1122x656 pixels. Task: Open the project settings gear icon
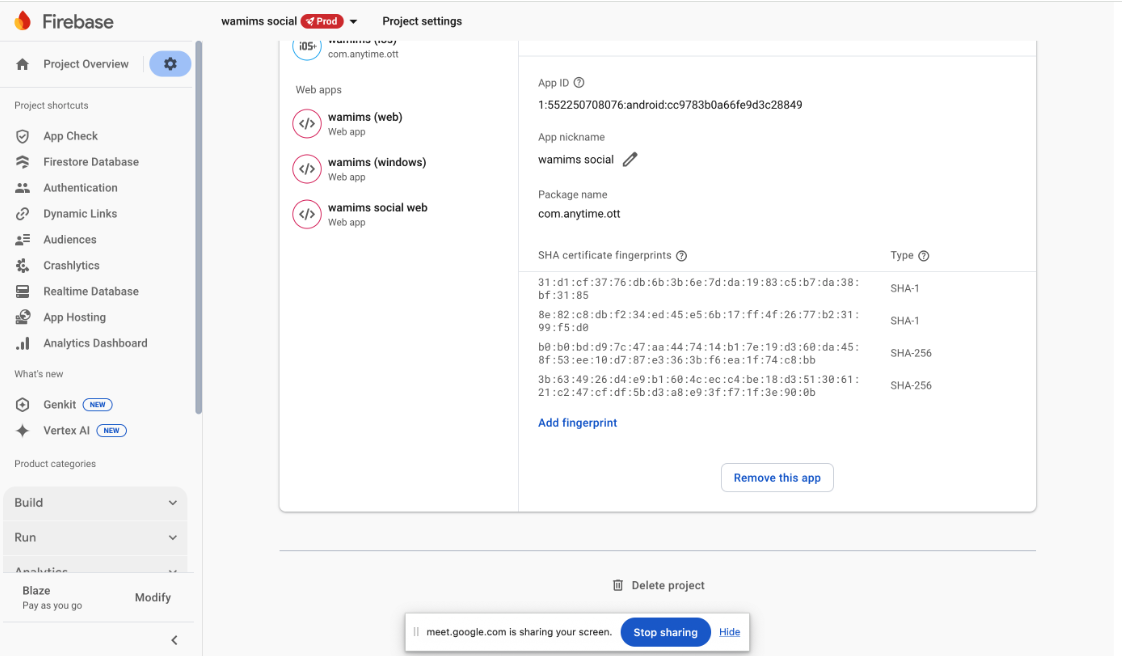pos(170,64)
